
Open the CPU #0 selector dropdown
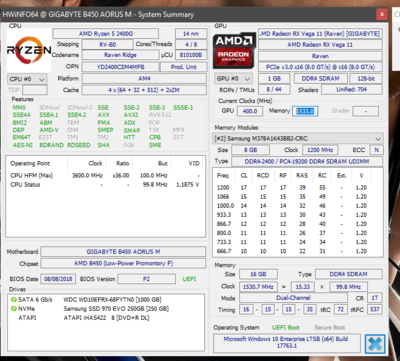(x=27, y=79)
